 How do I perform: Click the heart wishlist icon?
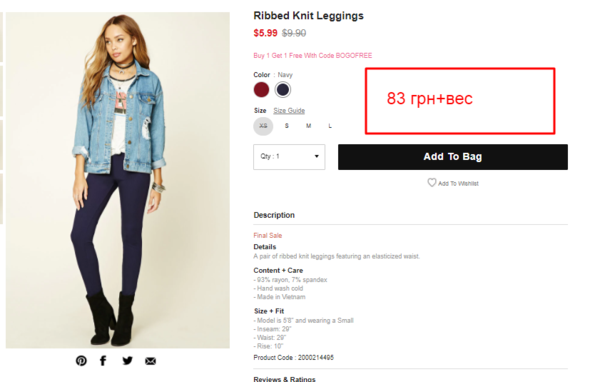coord(432,183)
